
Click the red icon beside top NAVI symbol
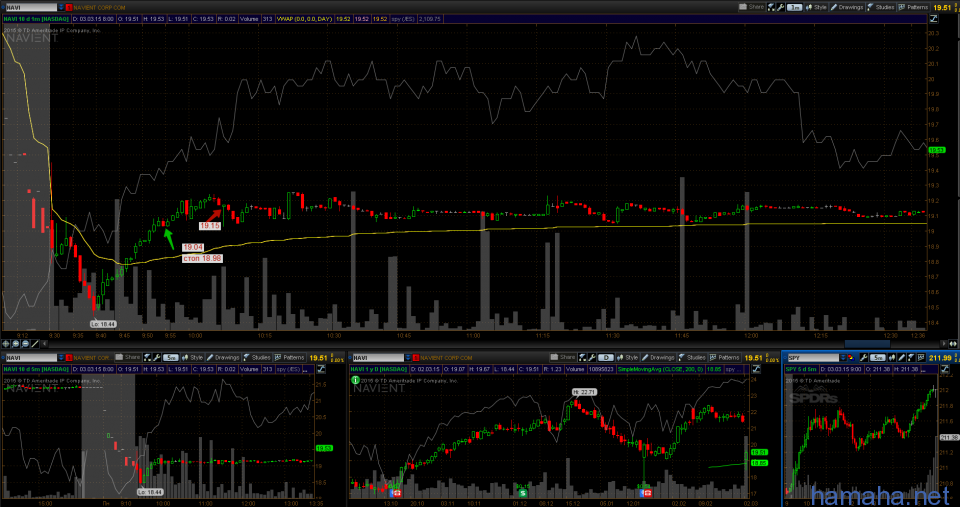69,7
